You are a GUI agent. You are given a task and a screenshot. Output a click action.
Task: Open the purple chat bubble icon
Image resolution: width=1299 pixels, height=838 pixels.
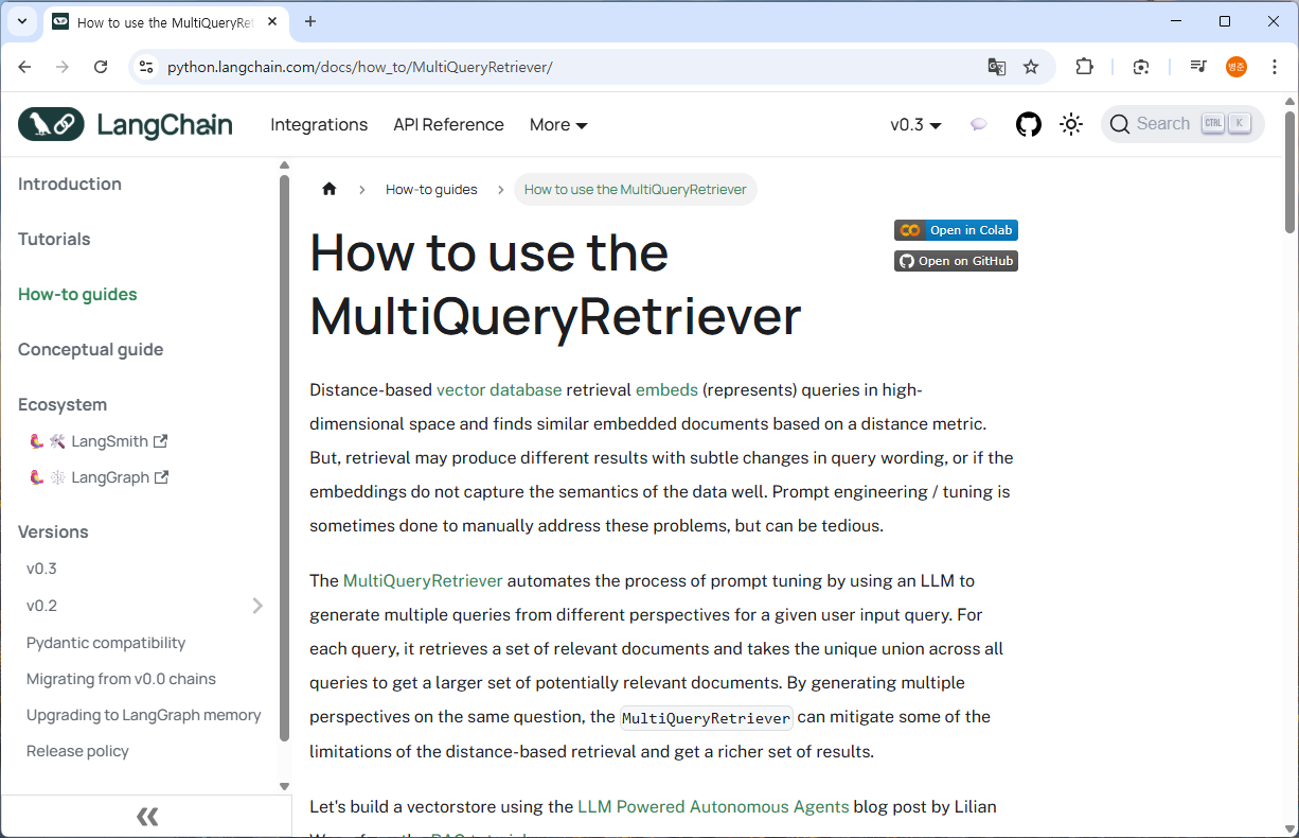[x=979, y=124]
